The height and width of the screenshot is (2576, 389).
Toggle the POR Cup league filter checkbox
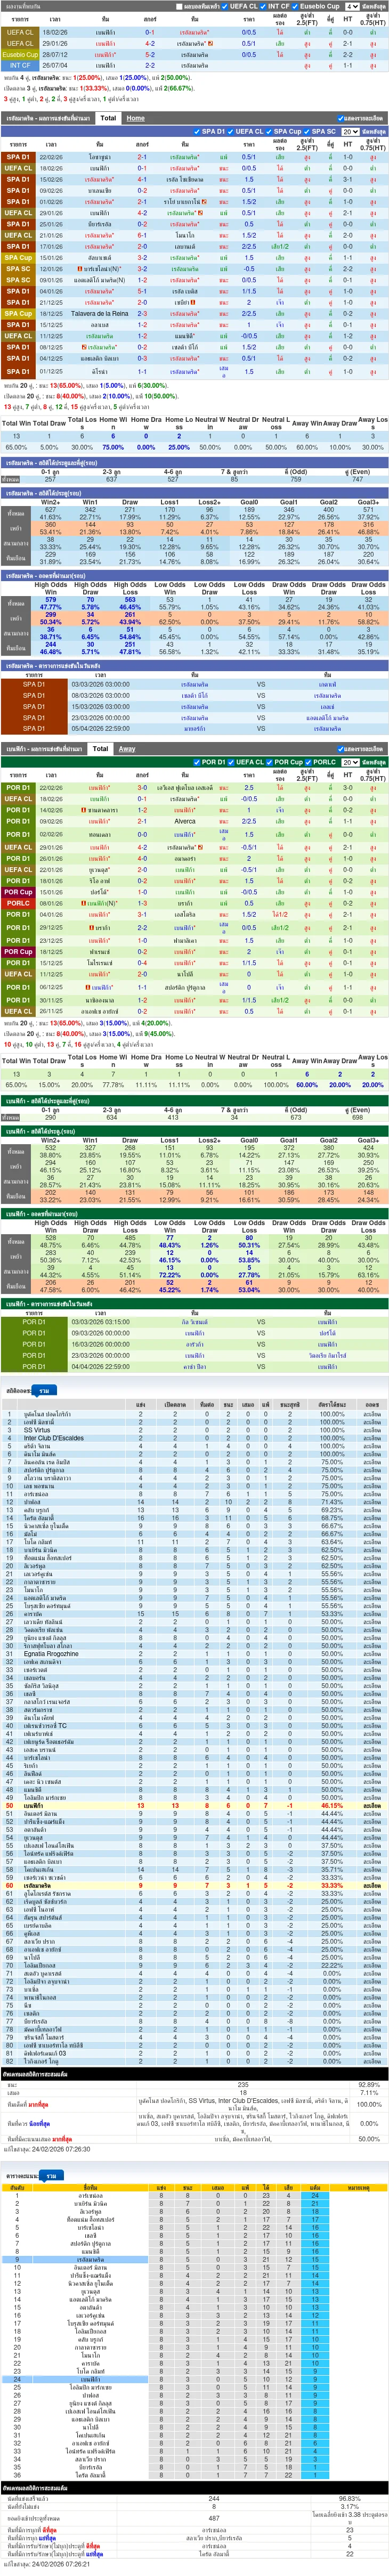click(270, 762)
